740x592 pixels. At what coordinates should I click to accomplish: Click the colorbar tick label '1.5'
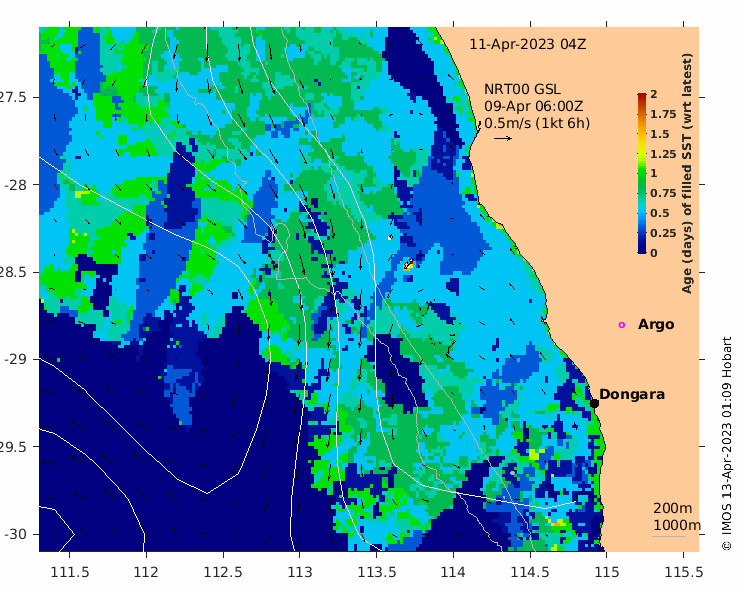pyautogui.click(x=660, y=134)
